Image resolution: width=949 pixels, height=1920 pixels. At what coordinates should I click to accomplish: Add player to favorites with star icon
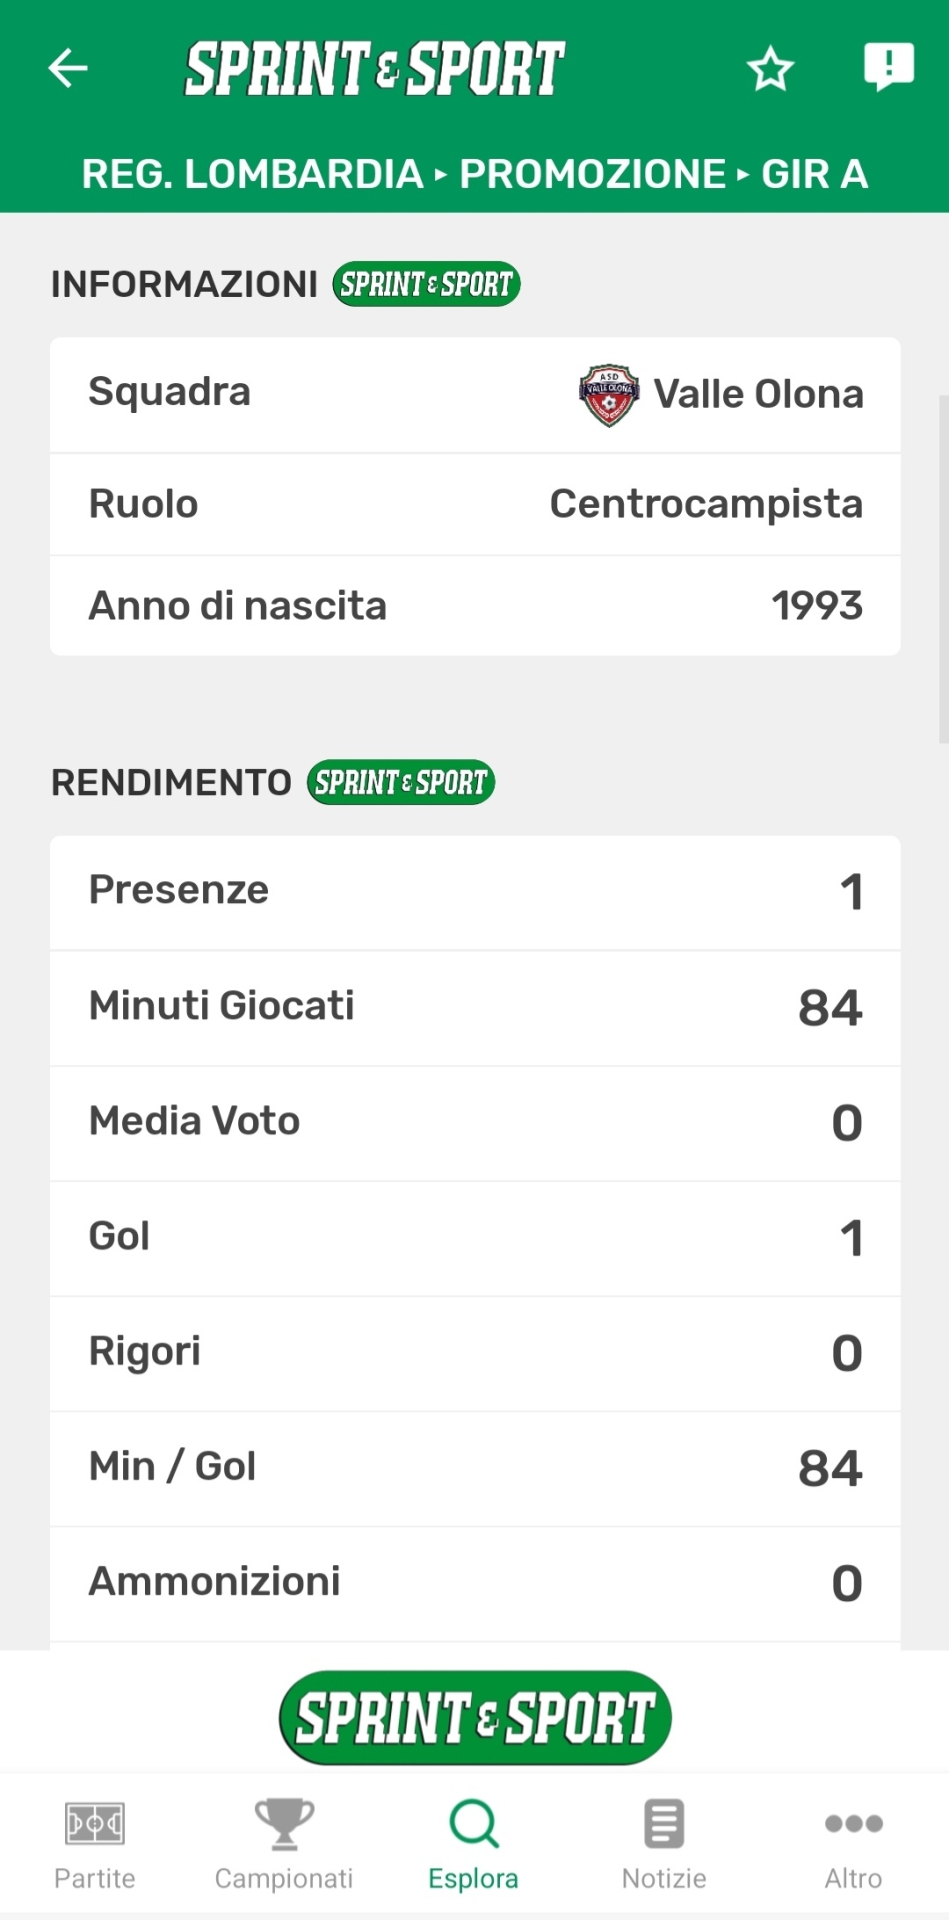(770, 69)
